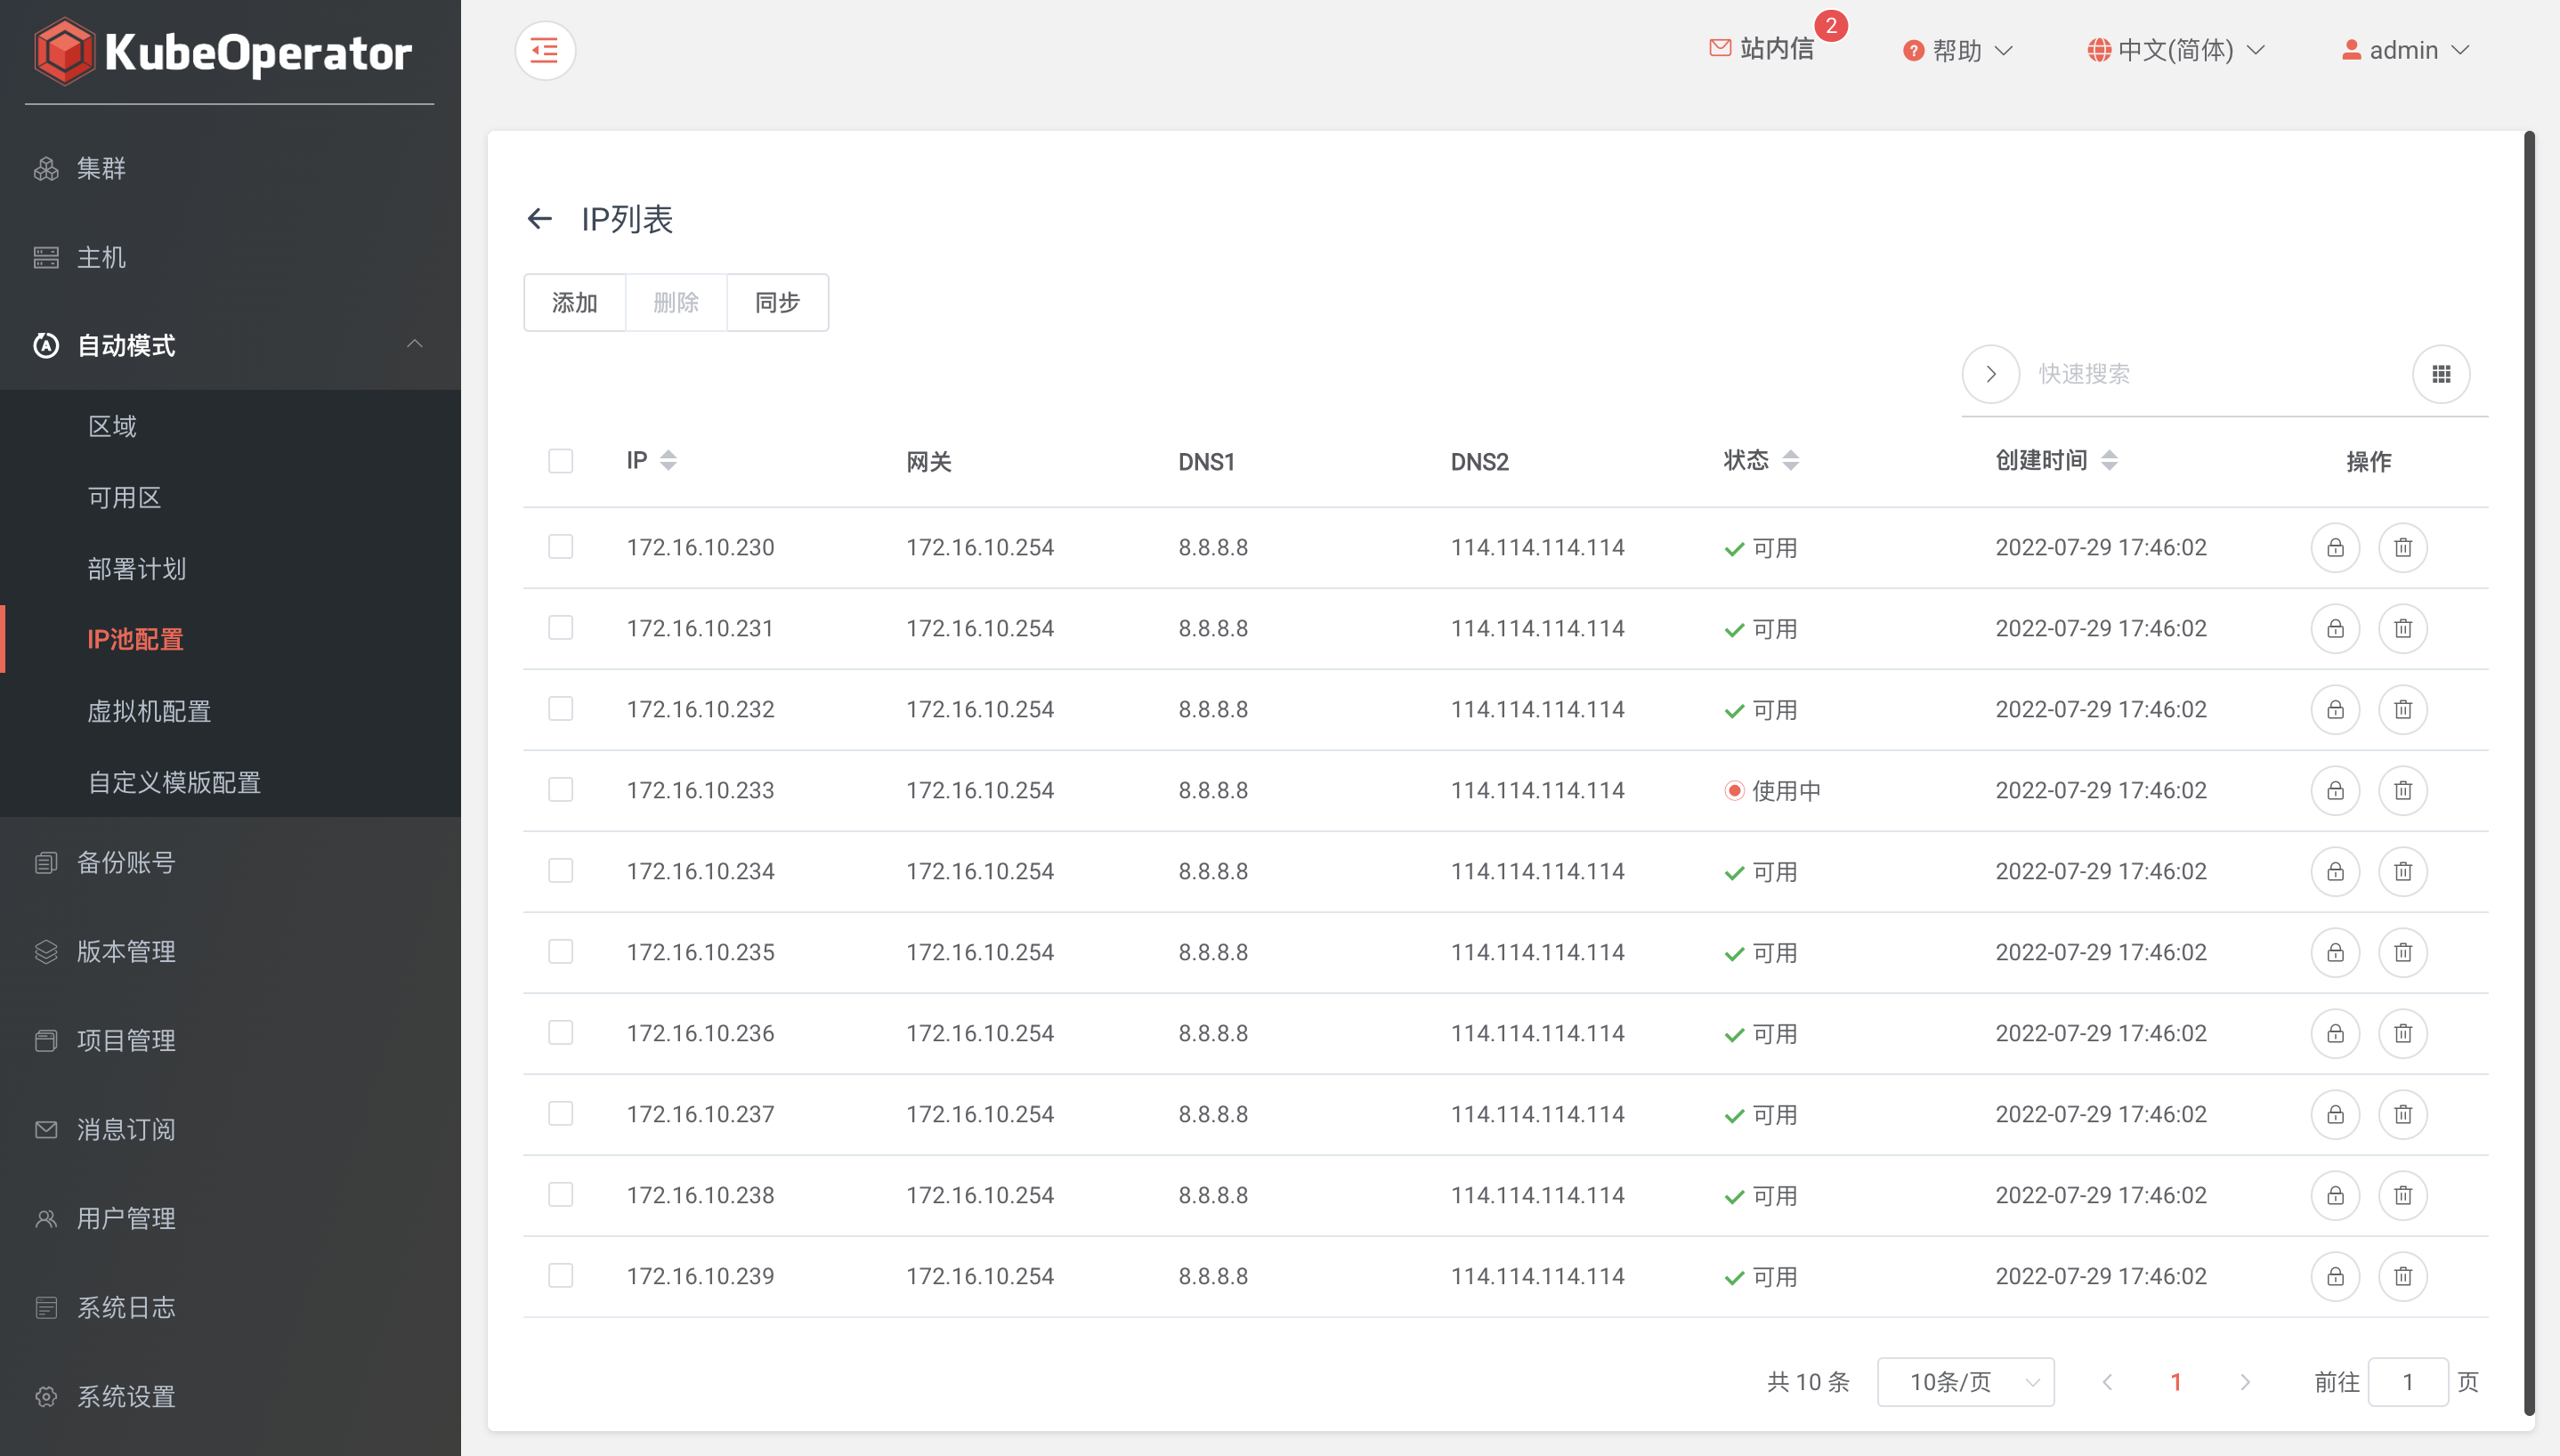Viewport: 2560px width, 1456px height.
Task: Open 版本管理 in the sidebar
Action: 230,951
